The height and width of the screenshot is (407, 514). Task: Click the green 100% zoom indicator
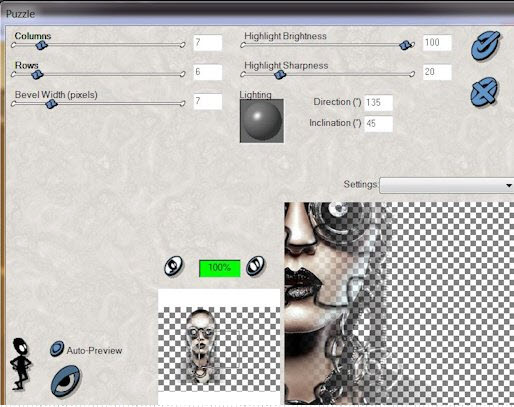pyautogui.click(x=219, y=268)
